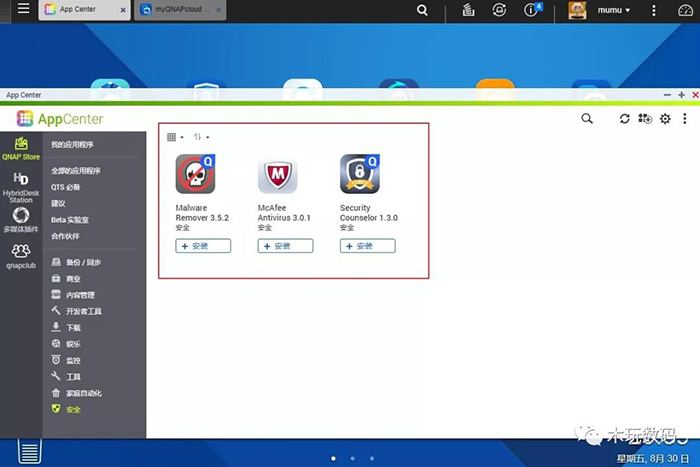Open Beta 实验室 category
This screenshot has height=467, width=700.
[70, 220]
